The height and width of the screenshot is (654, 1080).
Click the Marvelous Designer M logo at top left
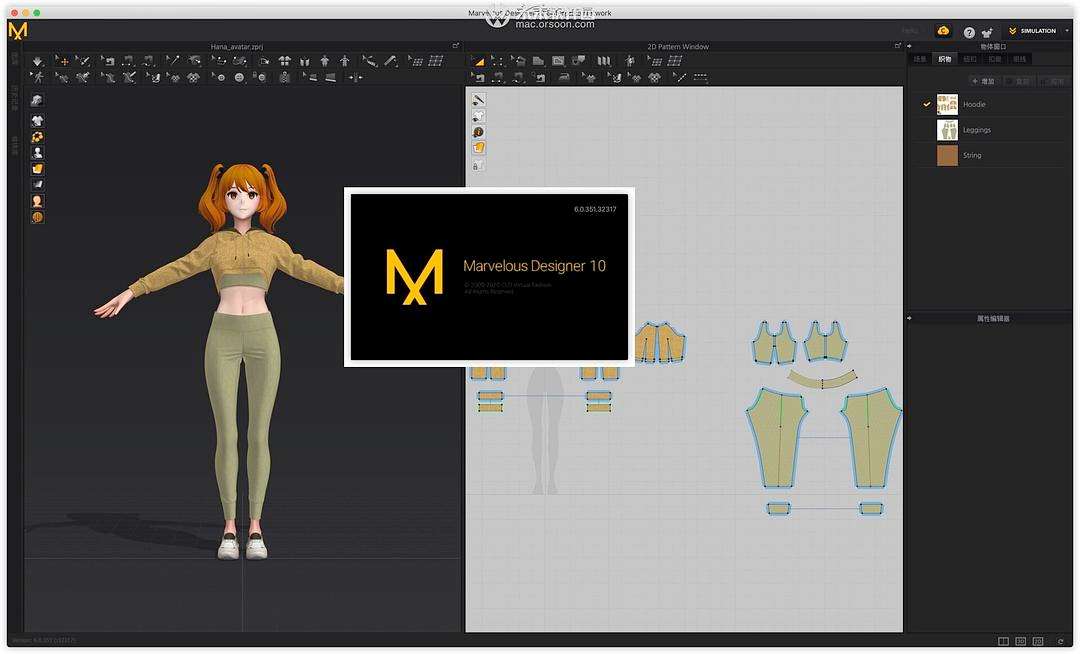tap(18, 31)
